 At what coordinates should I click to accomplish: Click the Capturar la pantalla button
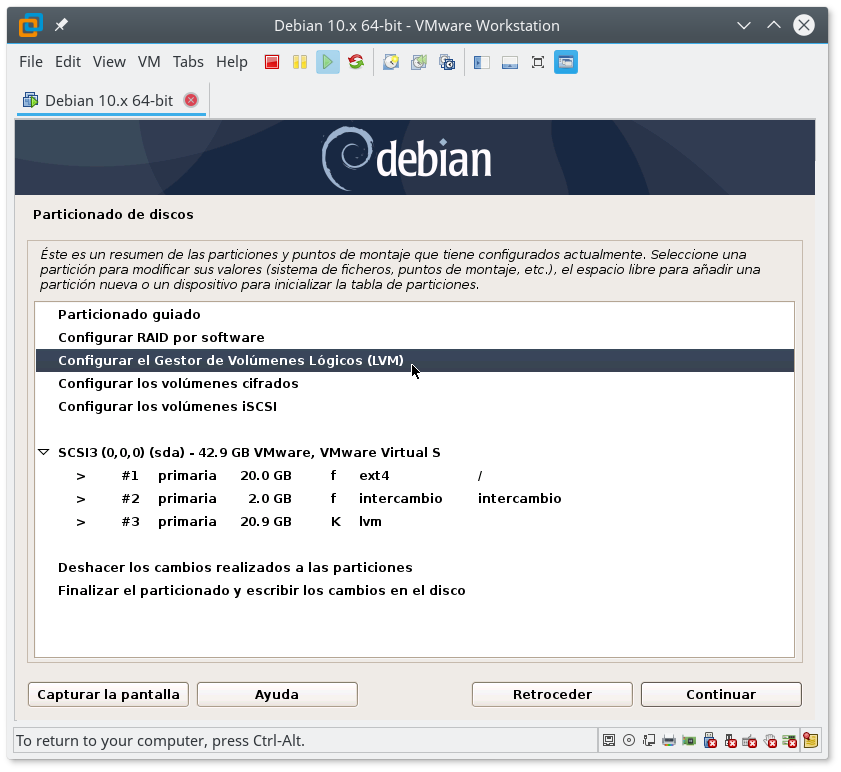[108, 695]
